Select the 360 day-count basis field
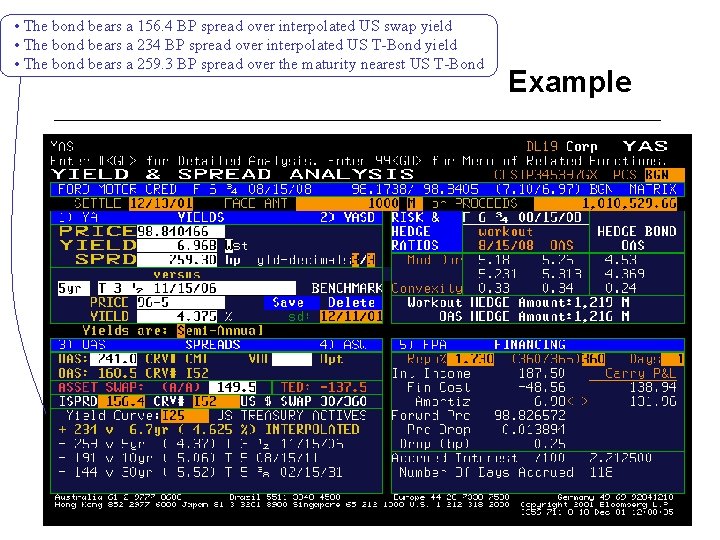Image resolution: width=720 pixels, height=540 pixels. point(593,359)
